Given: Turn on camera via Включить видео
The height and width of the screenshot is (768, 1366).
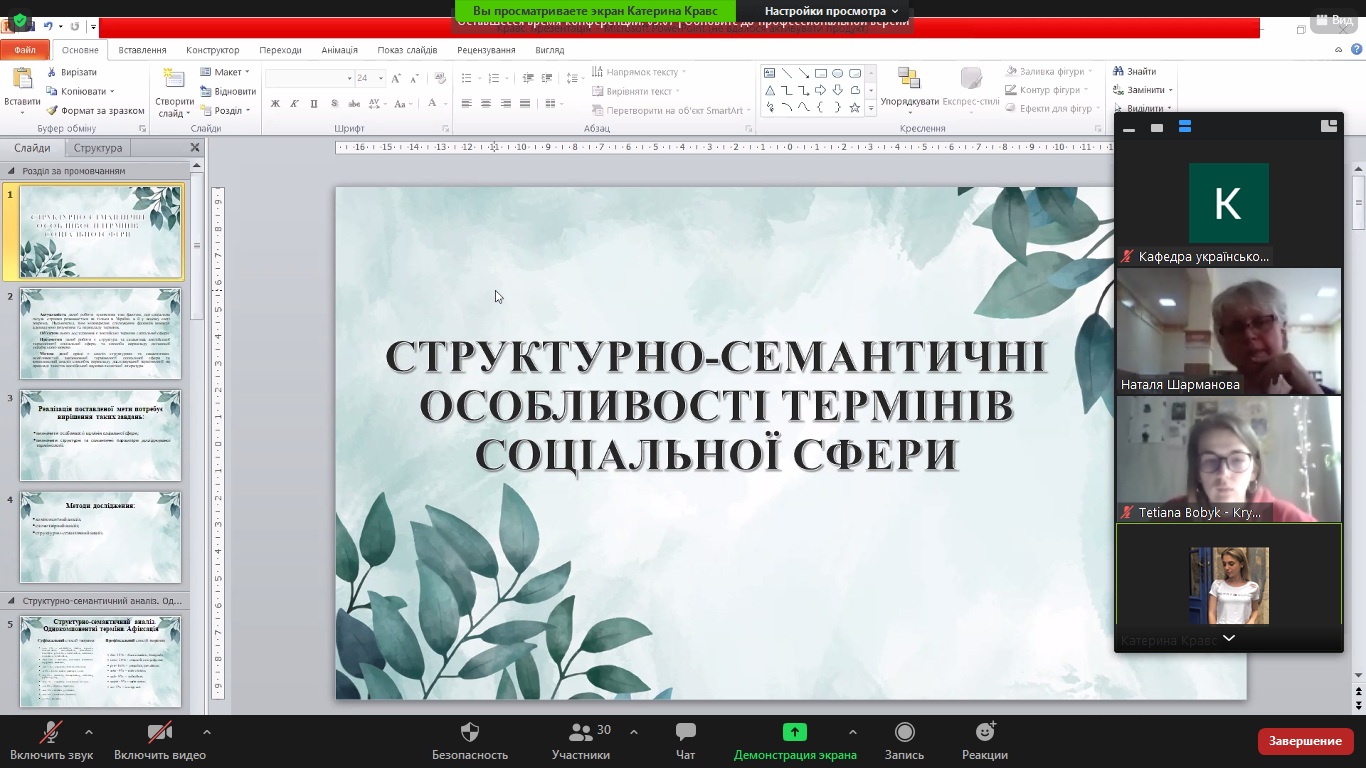Looking at the screenshot, I should tap(159, 741).
